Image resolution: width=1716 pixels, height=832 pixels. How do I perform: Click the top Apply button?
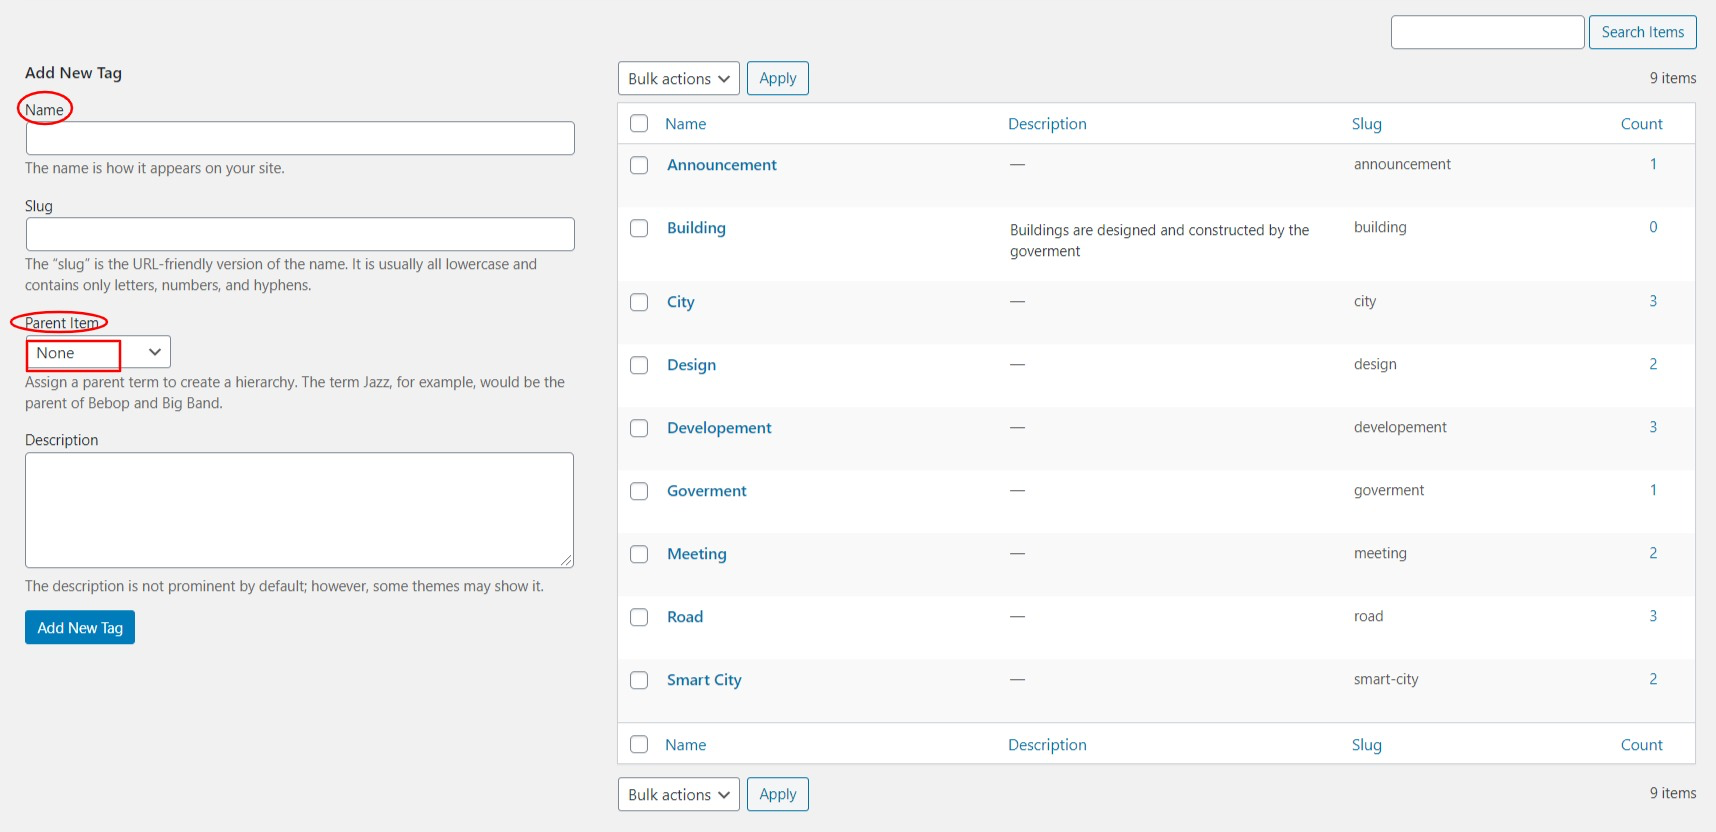777,79
